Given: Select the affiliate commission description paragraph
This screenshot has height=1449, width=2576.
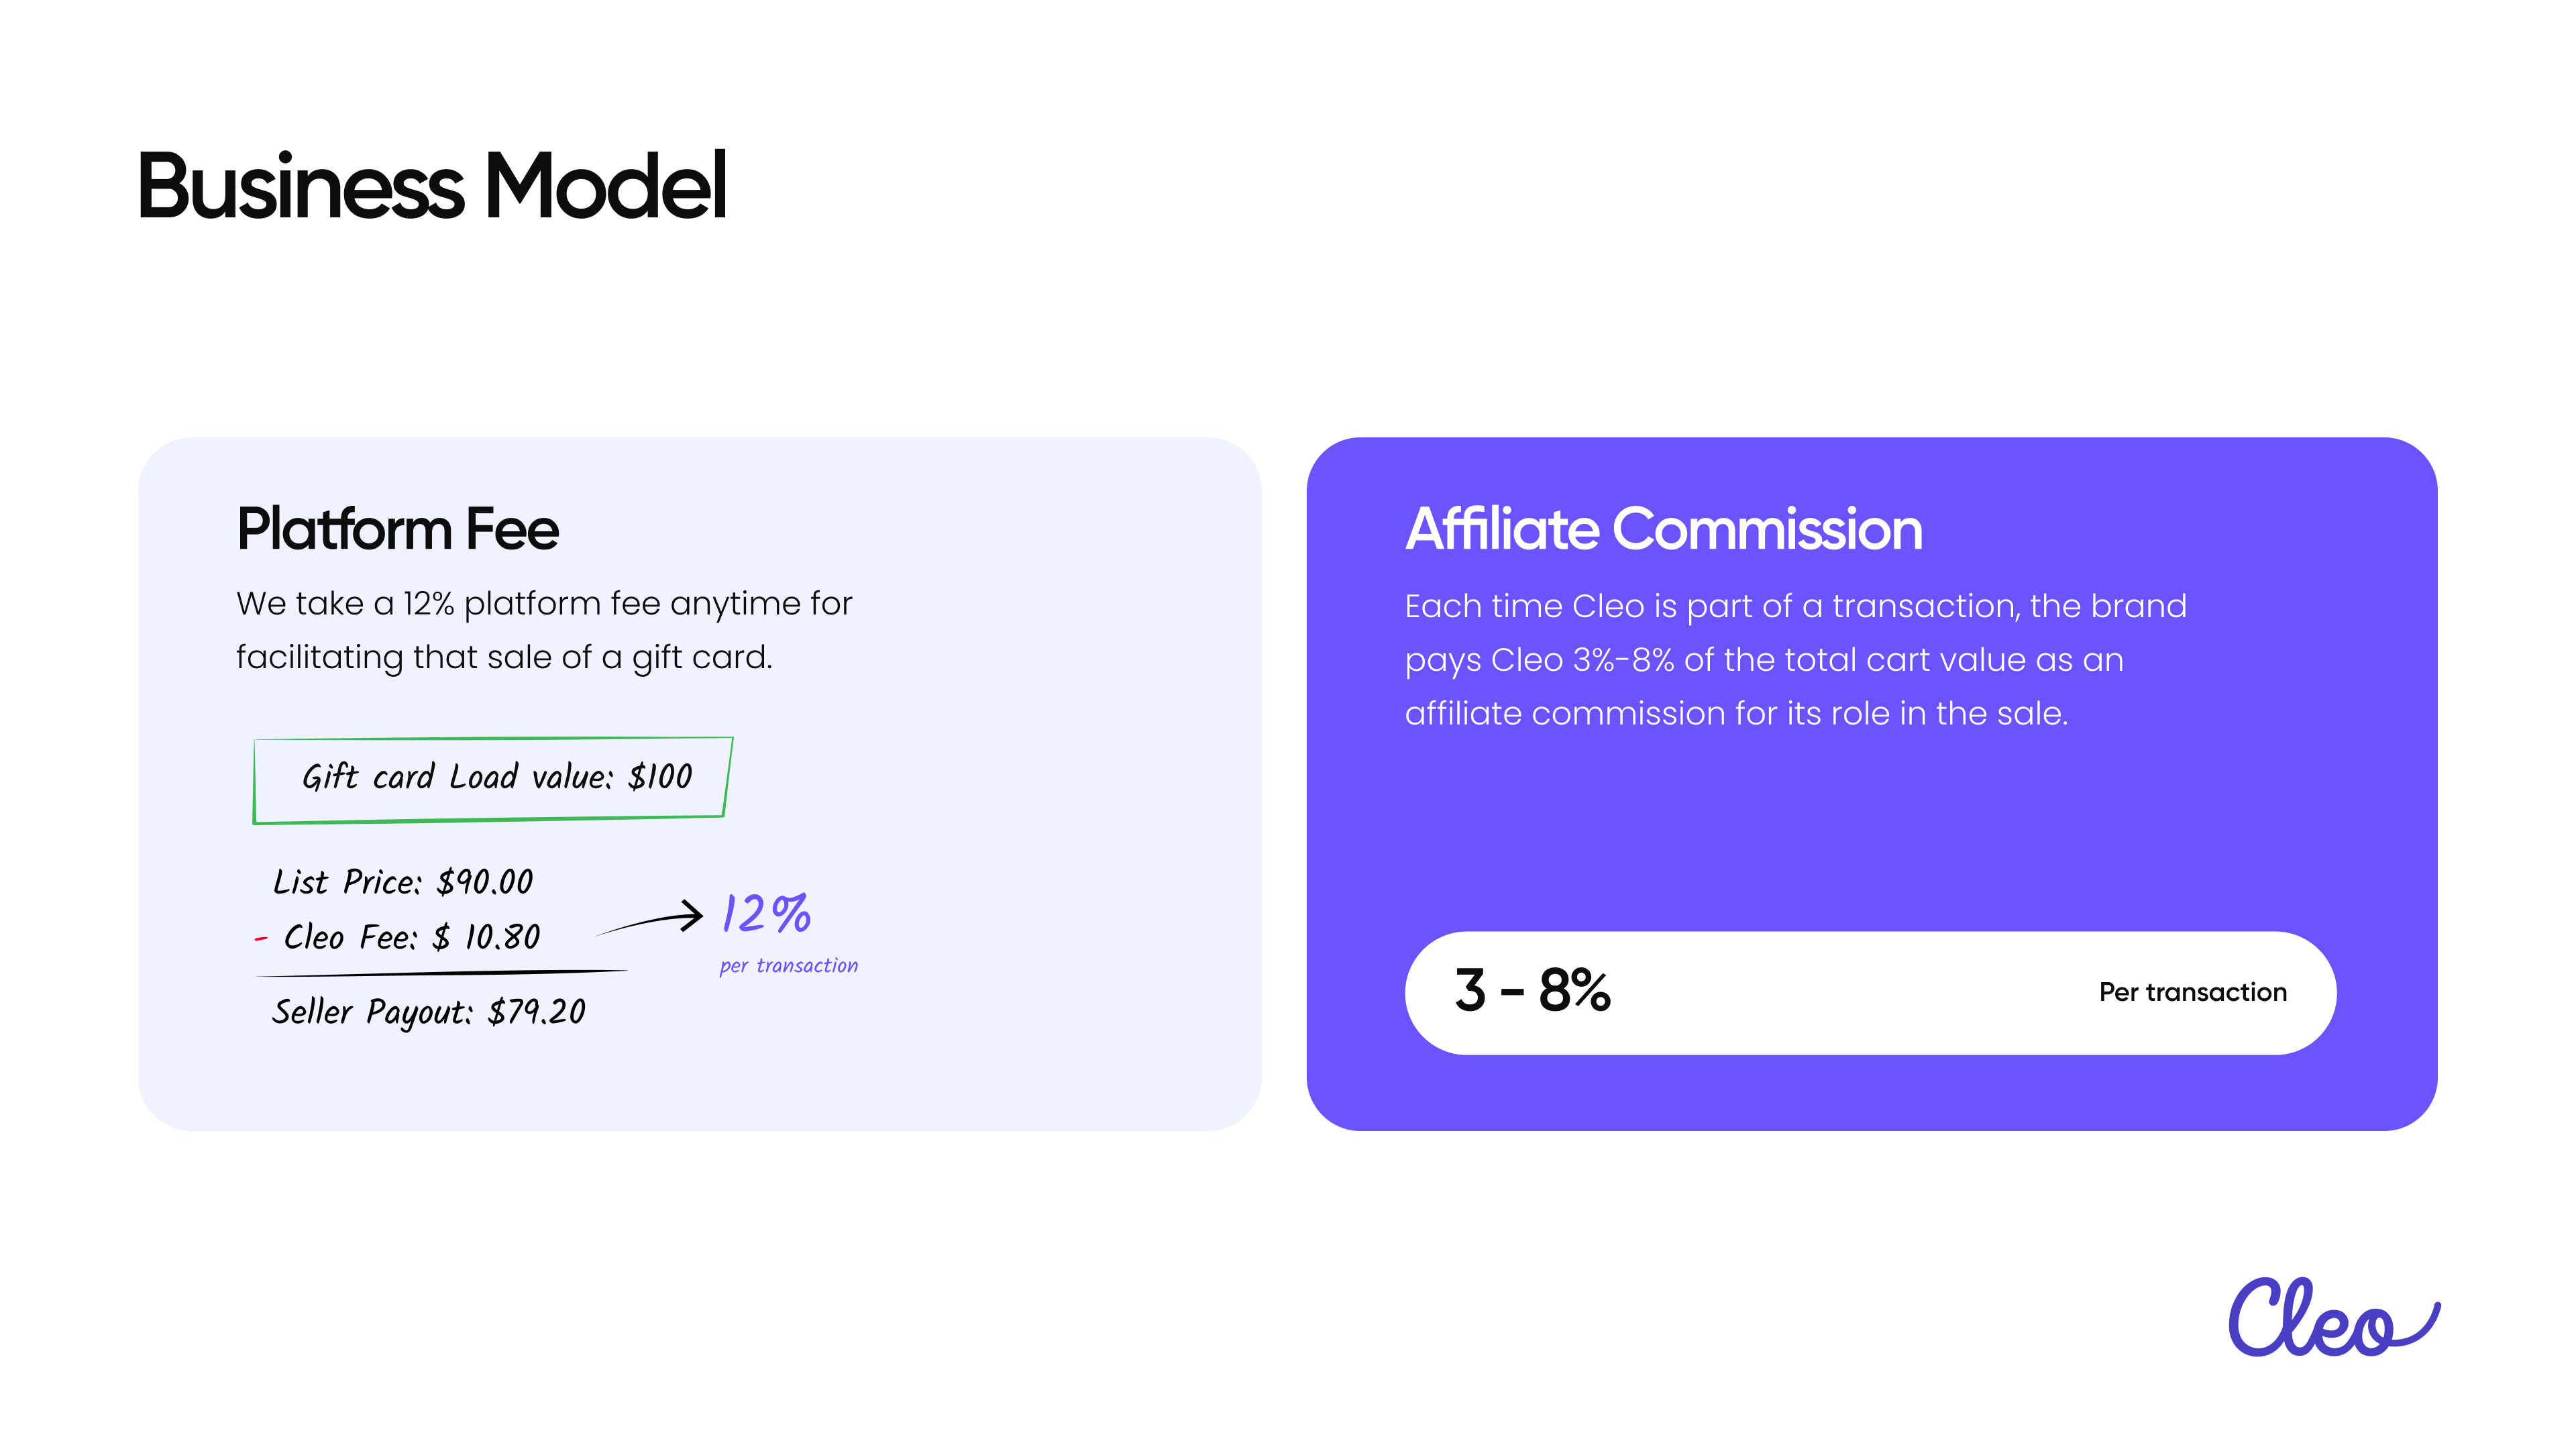Looking at the screenshot, I should pos(1795,659).
